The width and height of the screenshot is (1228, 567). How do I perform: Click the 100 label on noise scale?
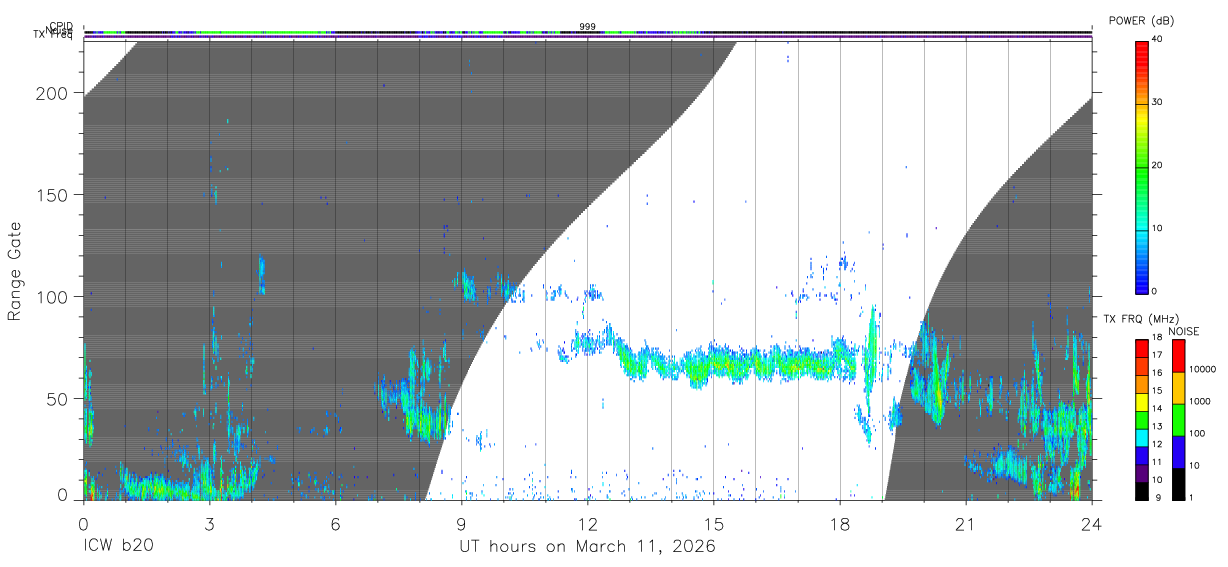point(1198,433)
